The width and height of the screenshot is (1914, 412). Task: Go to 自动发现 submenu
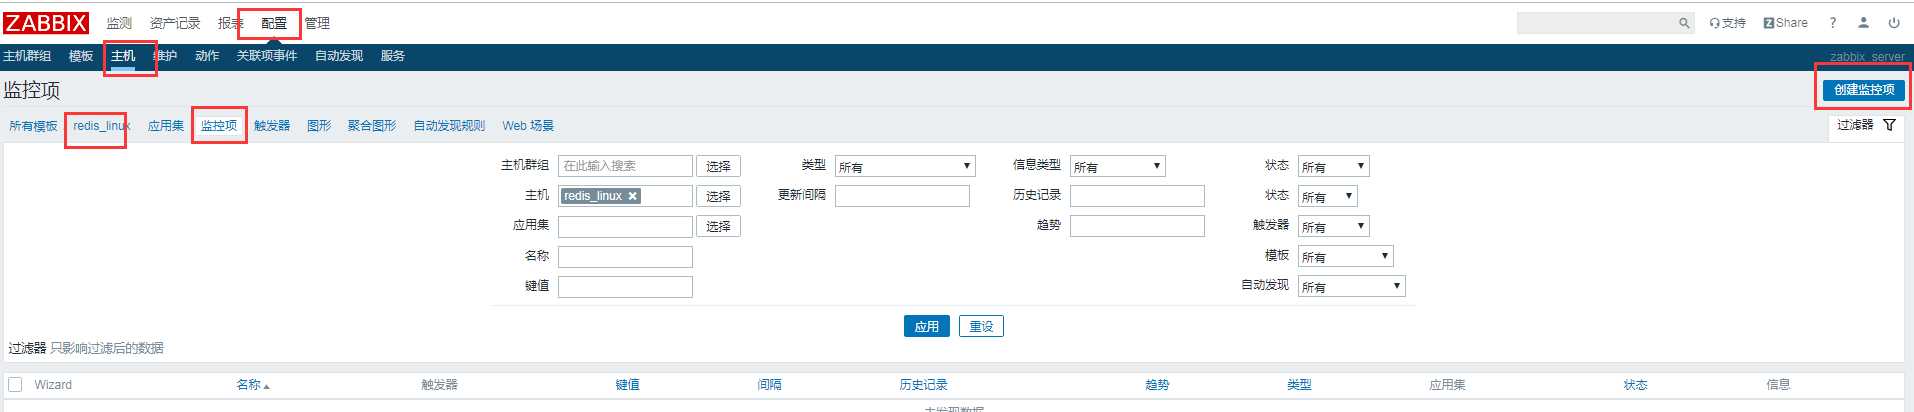[x=339, y=56]
